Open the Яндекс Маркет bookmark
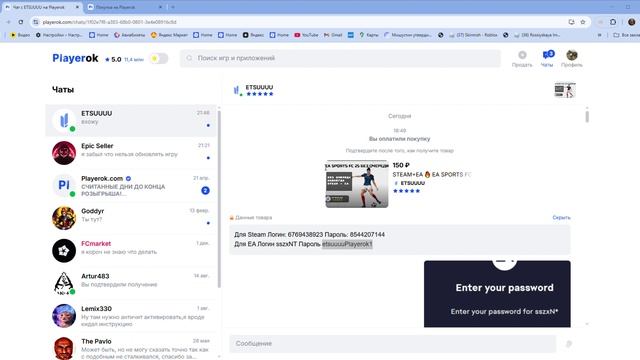The height and width of the screenshot is (360, 640). (169, 35)
